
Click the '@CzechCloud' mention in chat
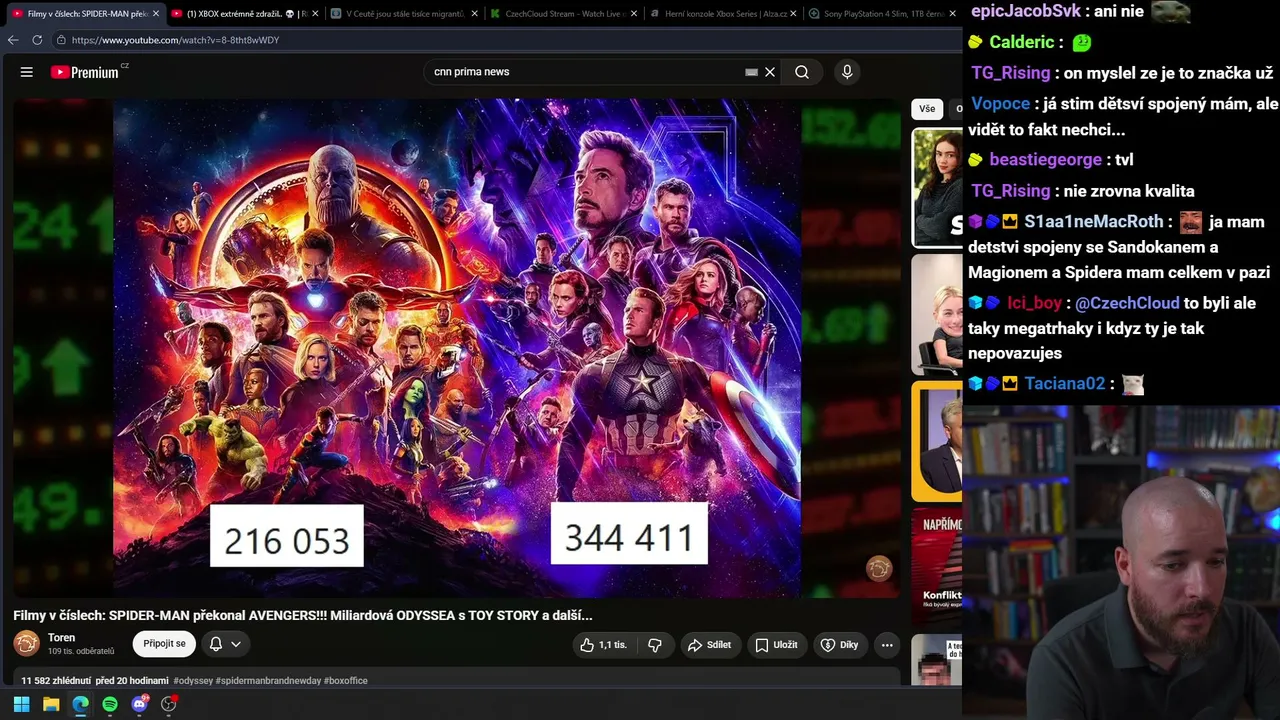tap(1127, 303)
